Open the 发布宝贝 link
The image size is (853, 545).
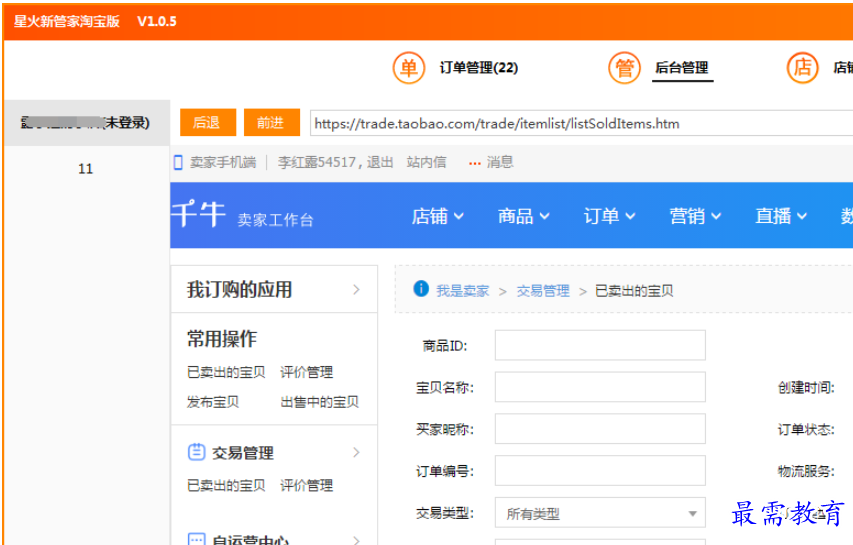pos(213,402)
